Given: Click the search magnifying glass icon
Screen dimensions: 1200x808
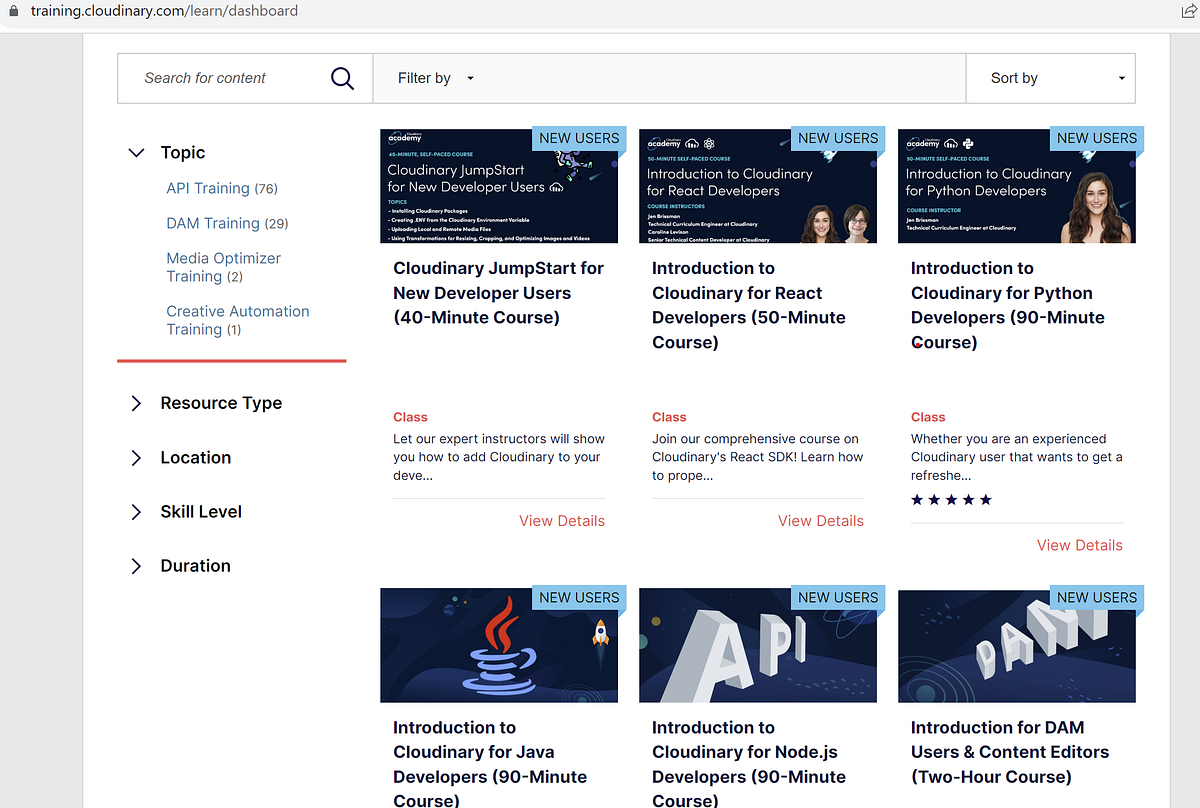Looking at the screenshot, I should point(342,77).
